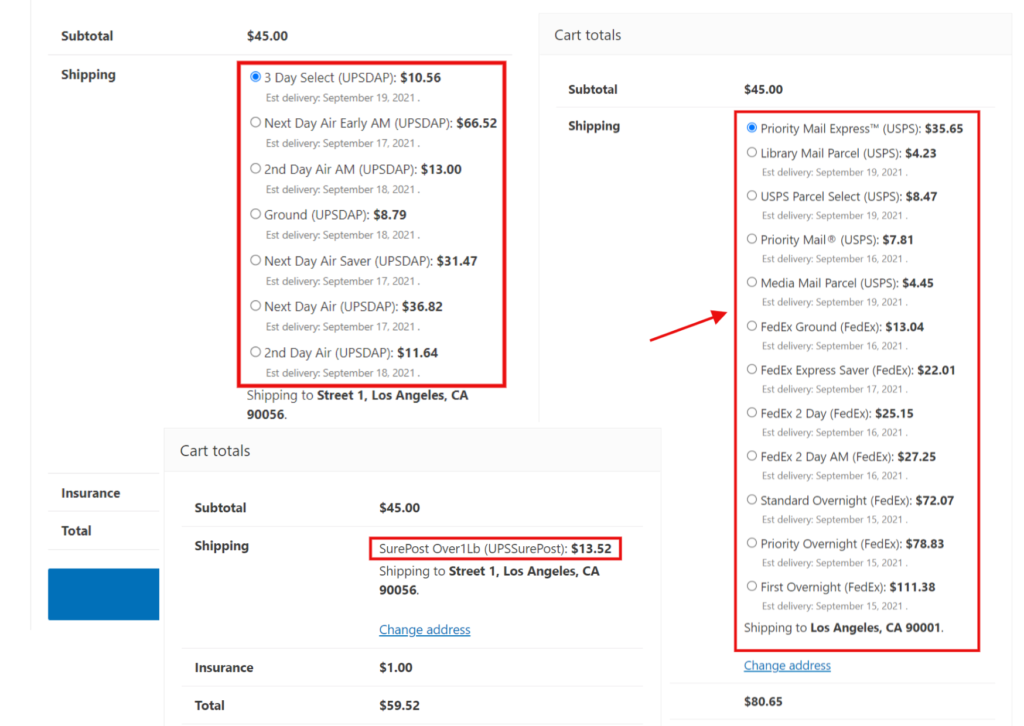1024x726 pixels.
Task: Click Change address under Los Angeles 90001
Action: (787, 665)
